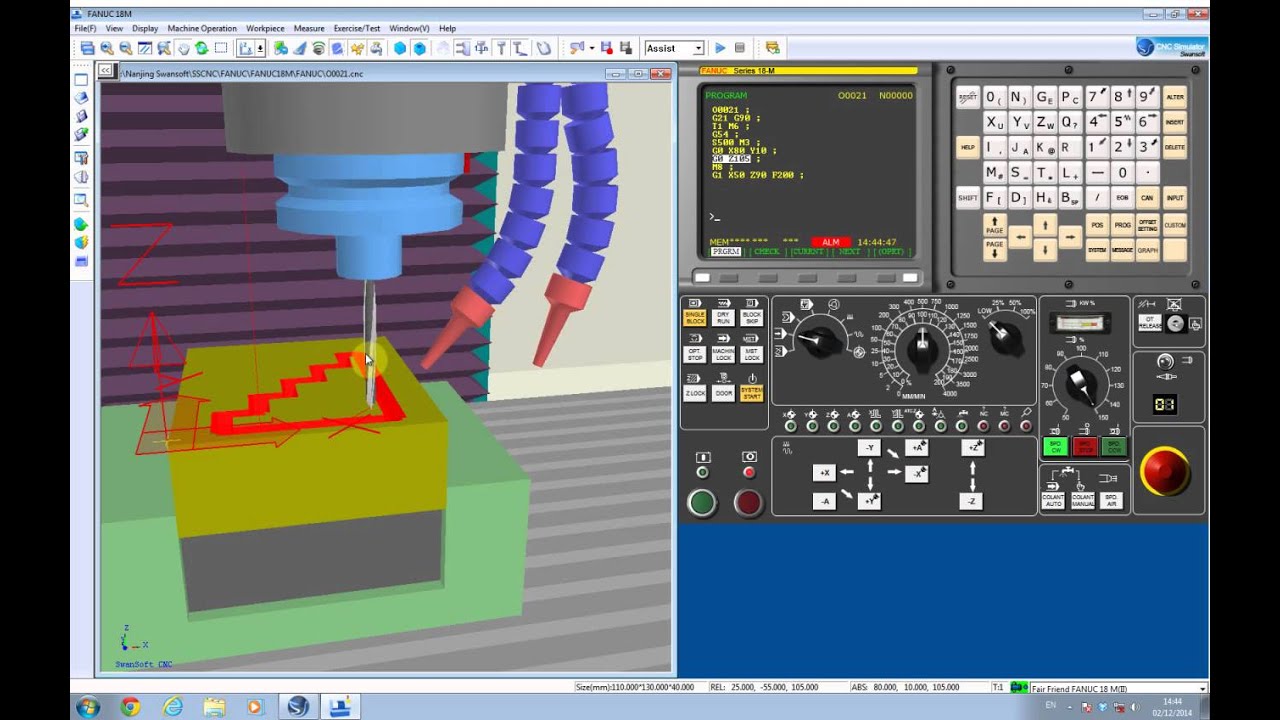Open the machine model dropdown in status bar
The height and width of the screenshot is (720, 1280).
[x=1201, y=688]
